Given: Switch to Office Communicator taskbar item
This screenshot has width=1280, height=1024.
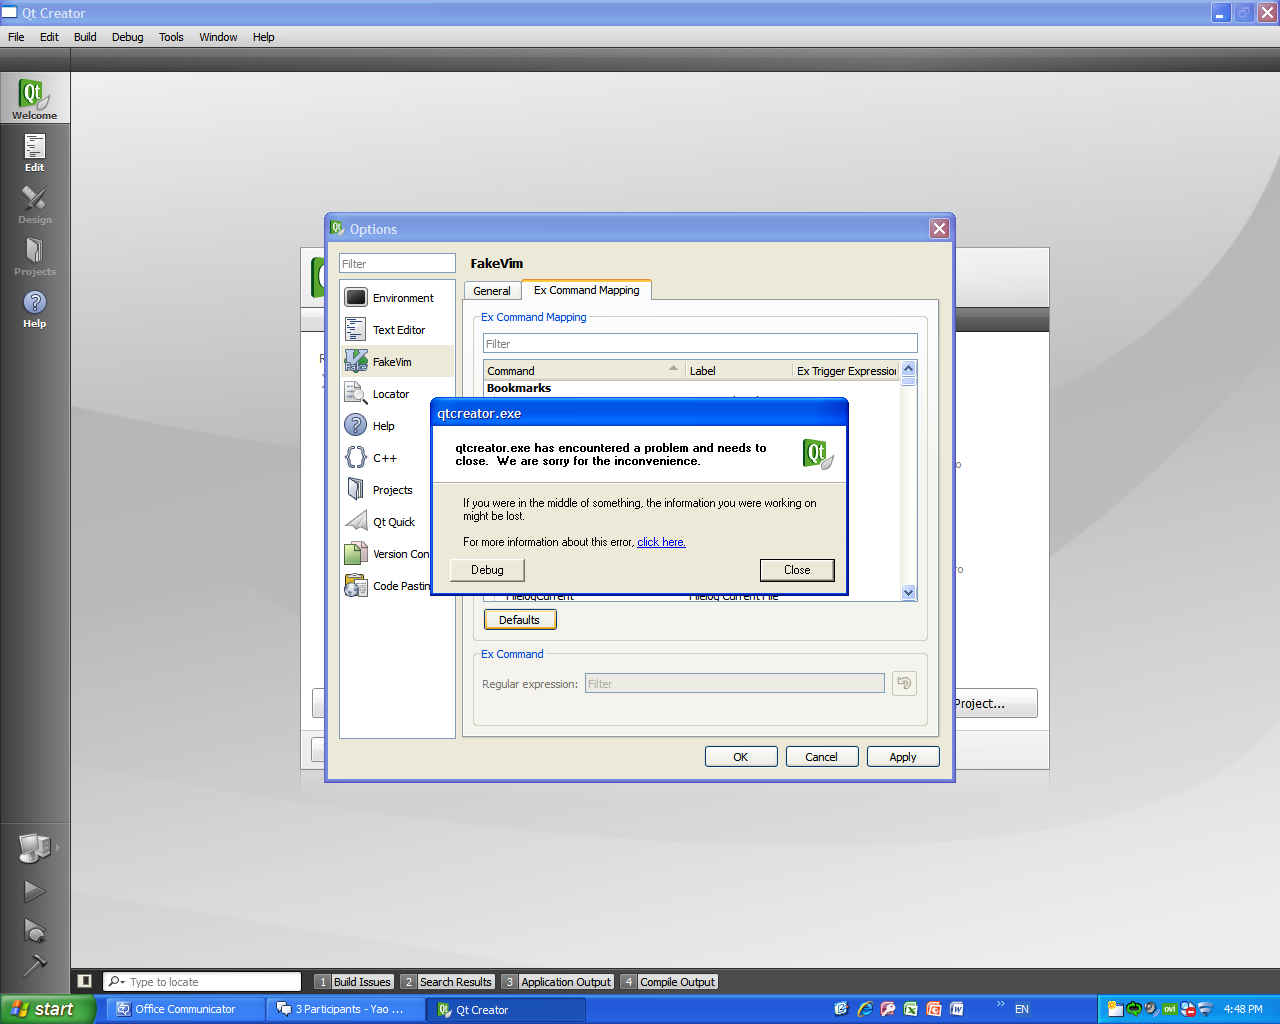Looking at the screenshot, I should [x=186, y=1009].
